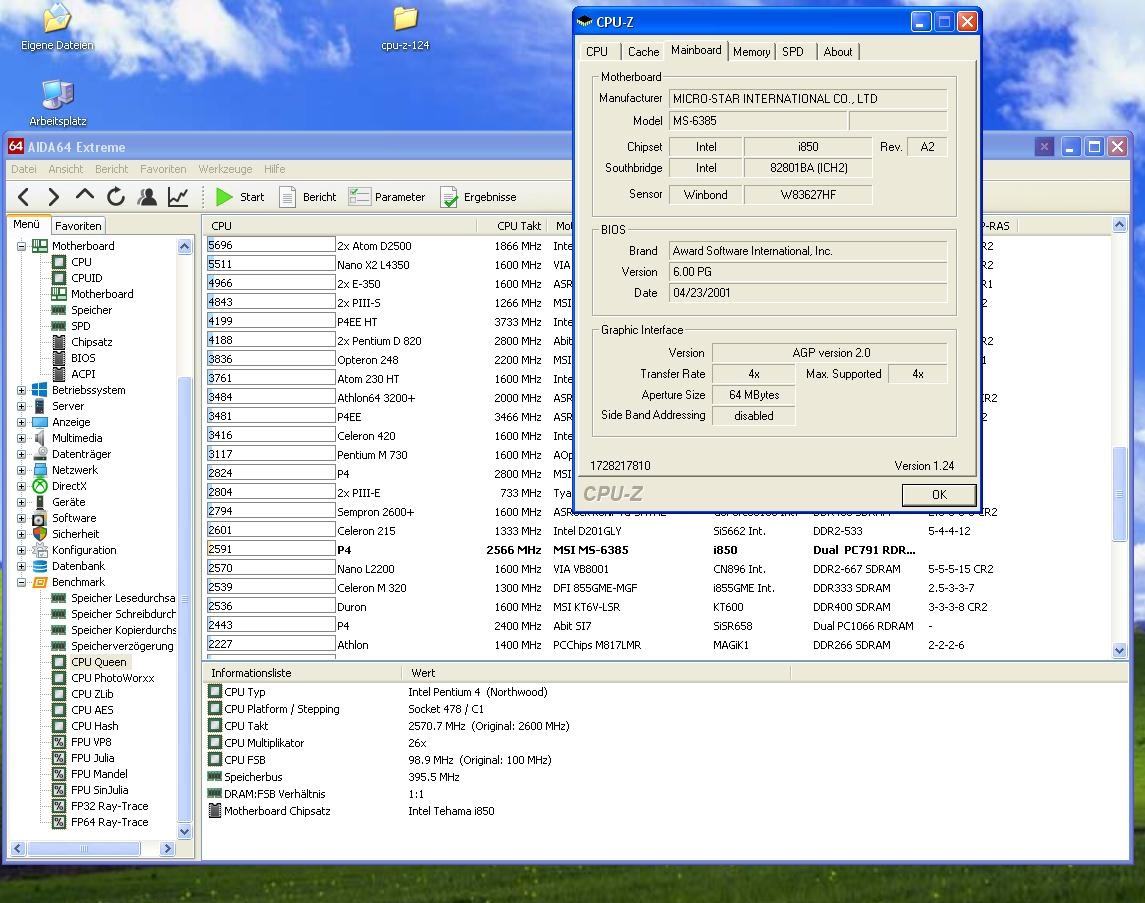
Task: Click the user profile icon in toolbar
Action: (147, 197)
